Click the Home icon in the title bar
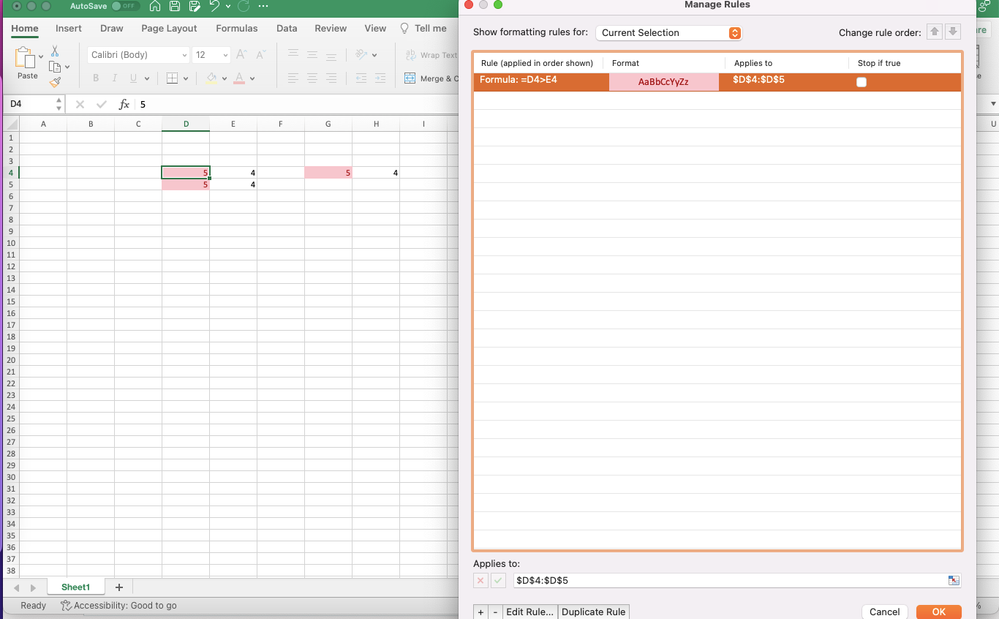Screen dimensions: 999x619 point(155,6)
